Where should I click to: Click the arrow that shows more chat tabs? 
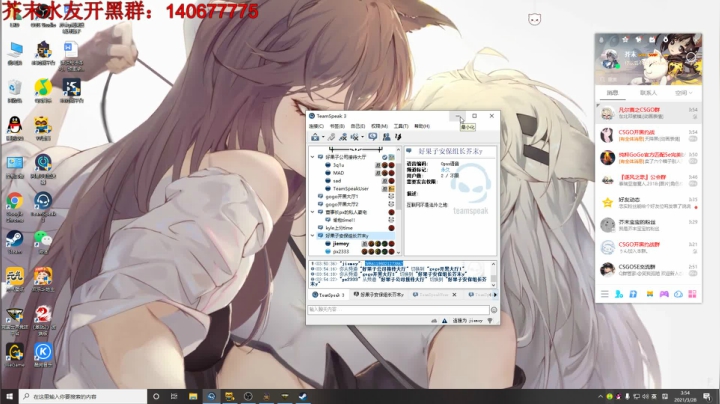click(495, 295)
